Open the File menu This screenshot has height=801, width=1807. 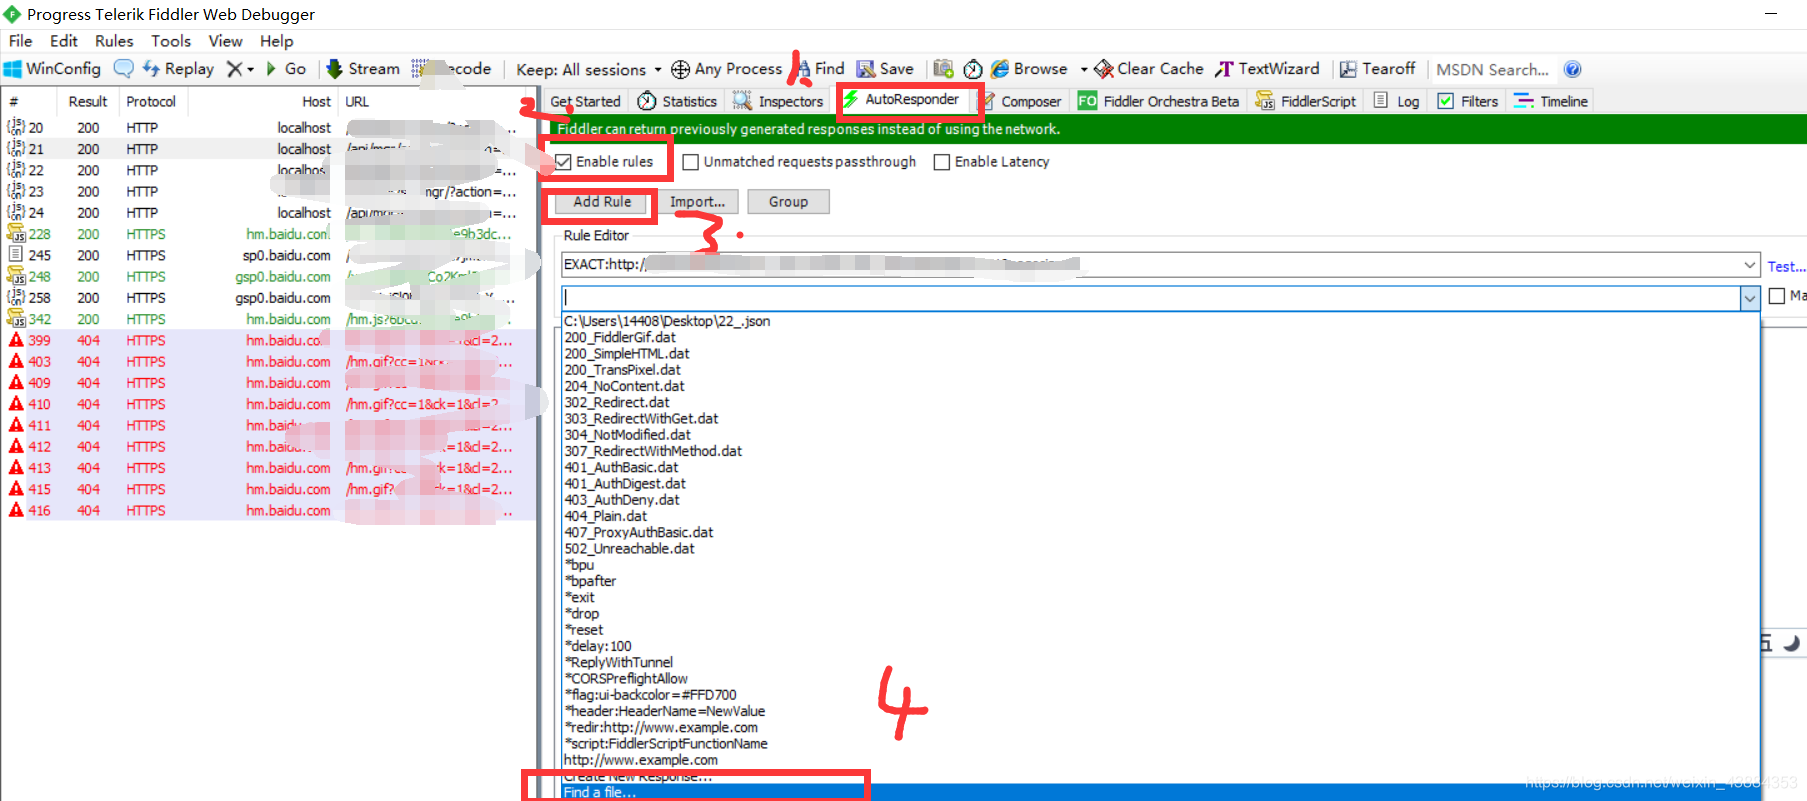pos(20,41)
